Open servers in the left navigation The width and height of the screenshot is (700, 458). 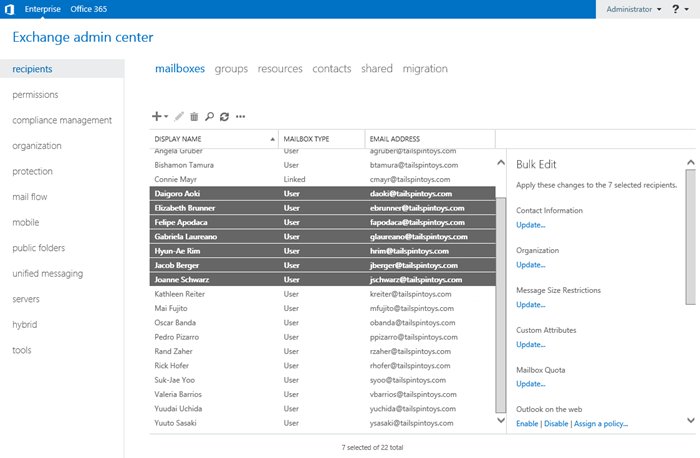click(26, 299)
